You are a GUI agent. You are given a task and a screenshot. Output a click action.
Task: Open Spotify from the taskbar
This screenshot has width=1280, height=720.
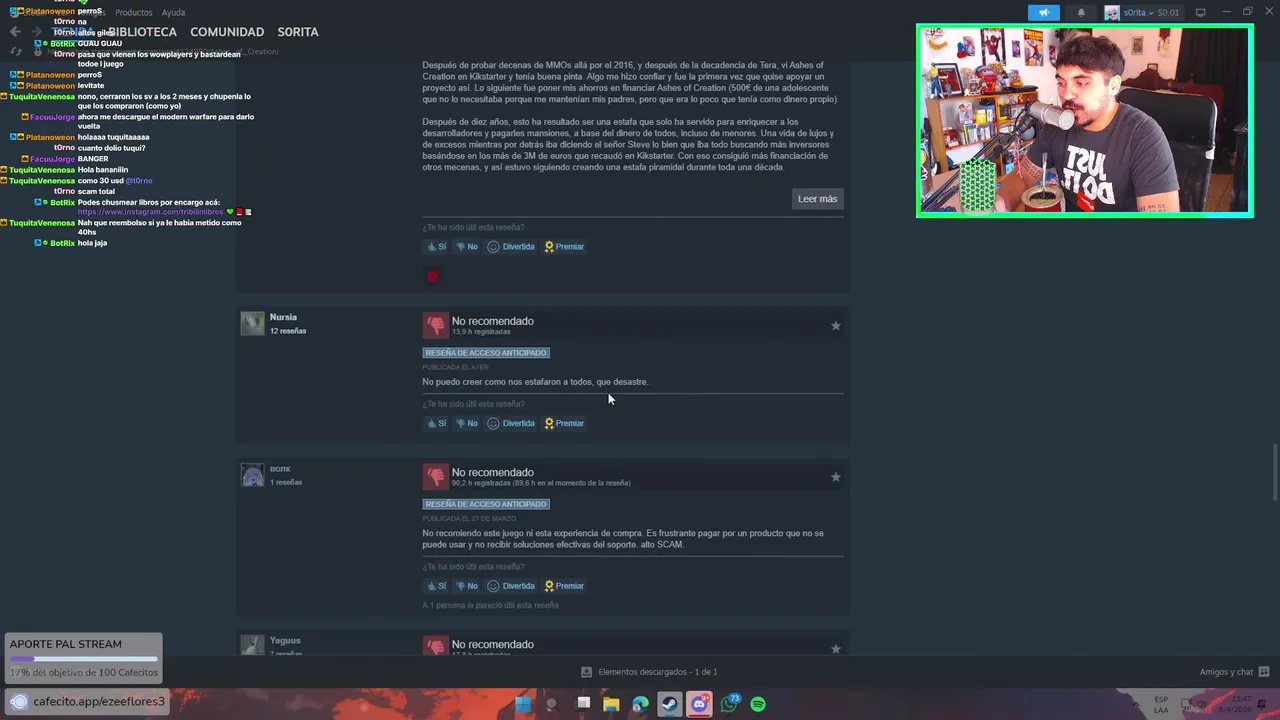[758, 704]
